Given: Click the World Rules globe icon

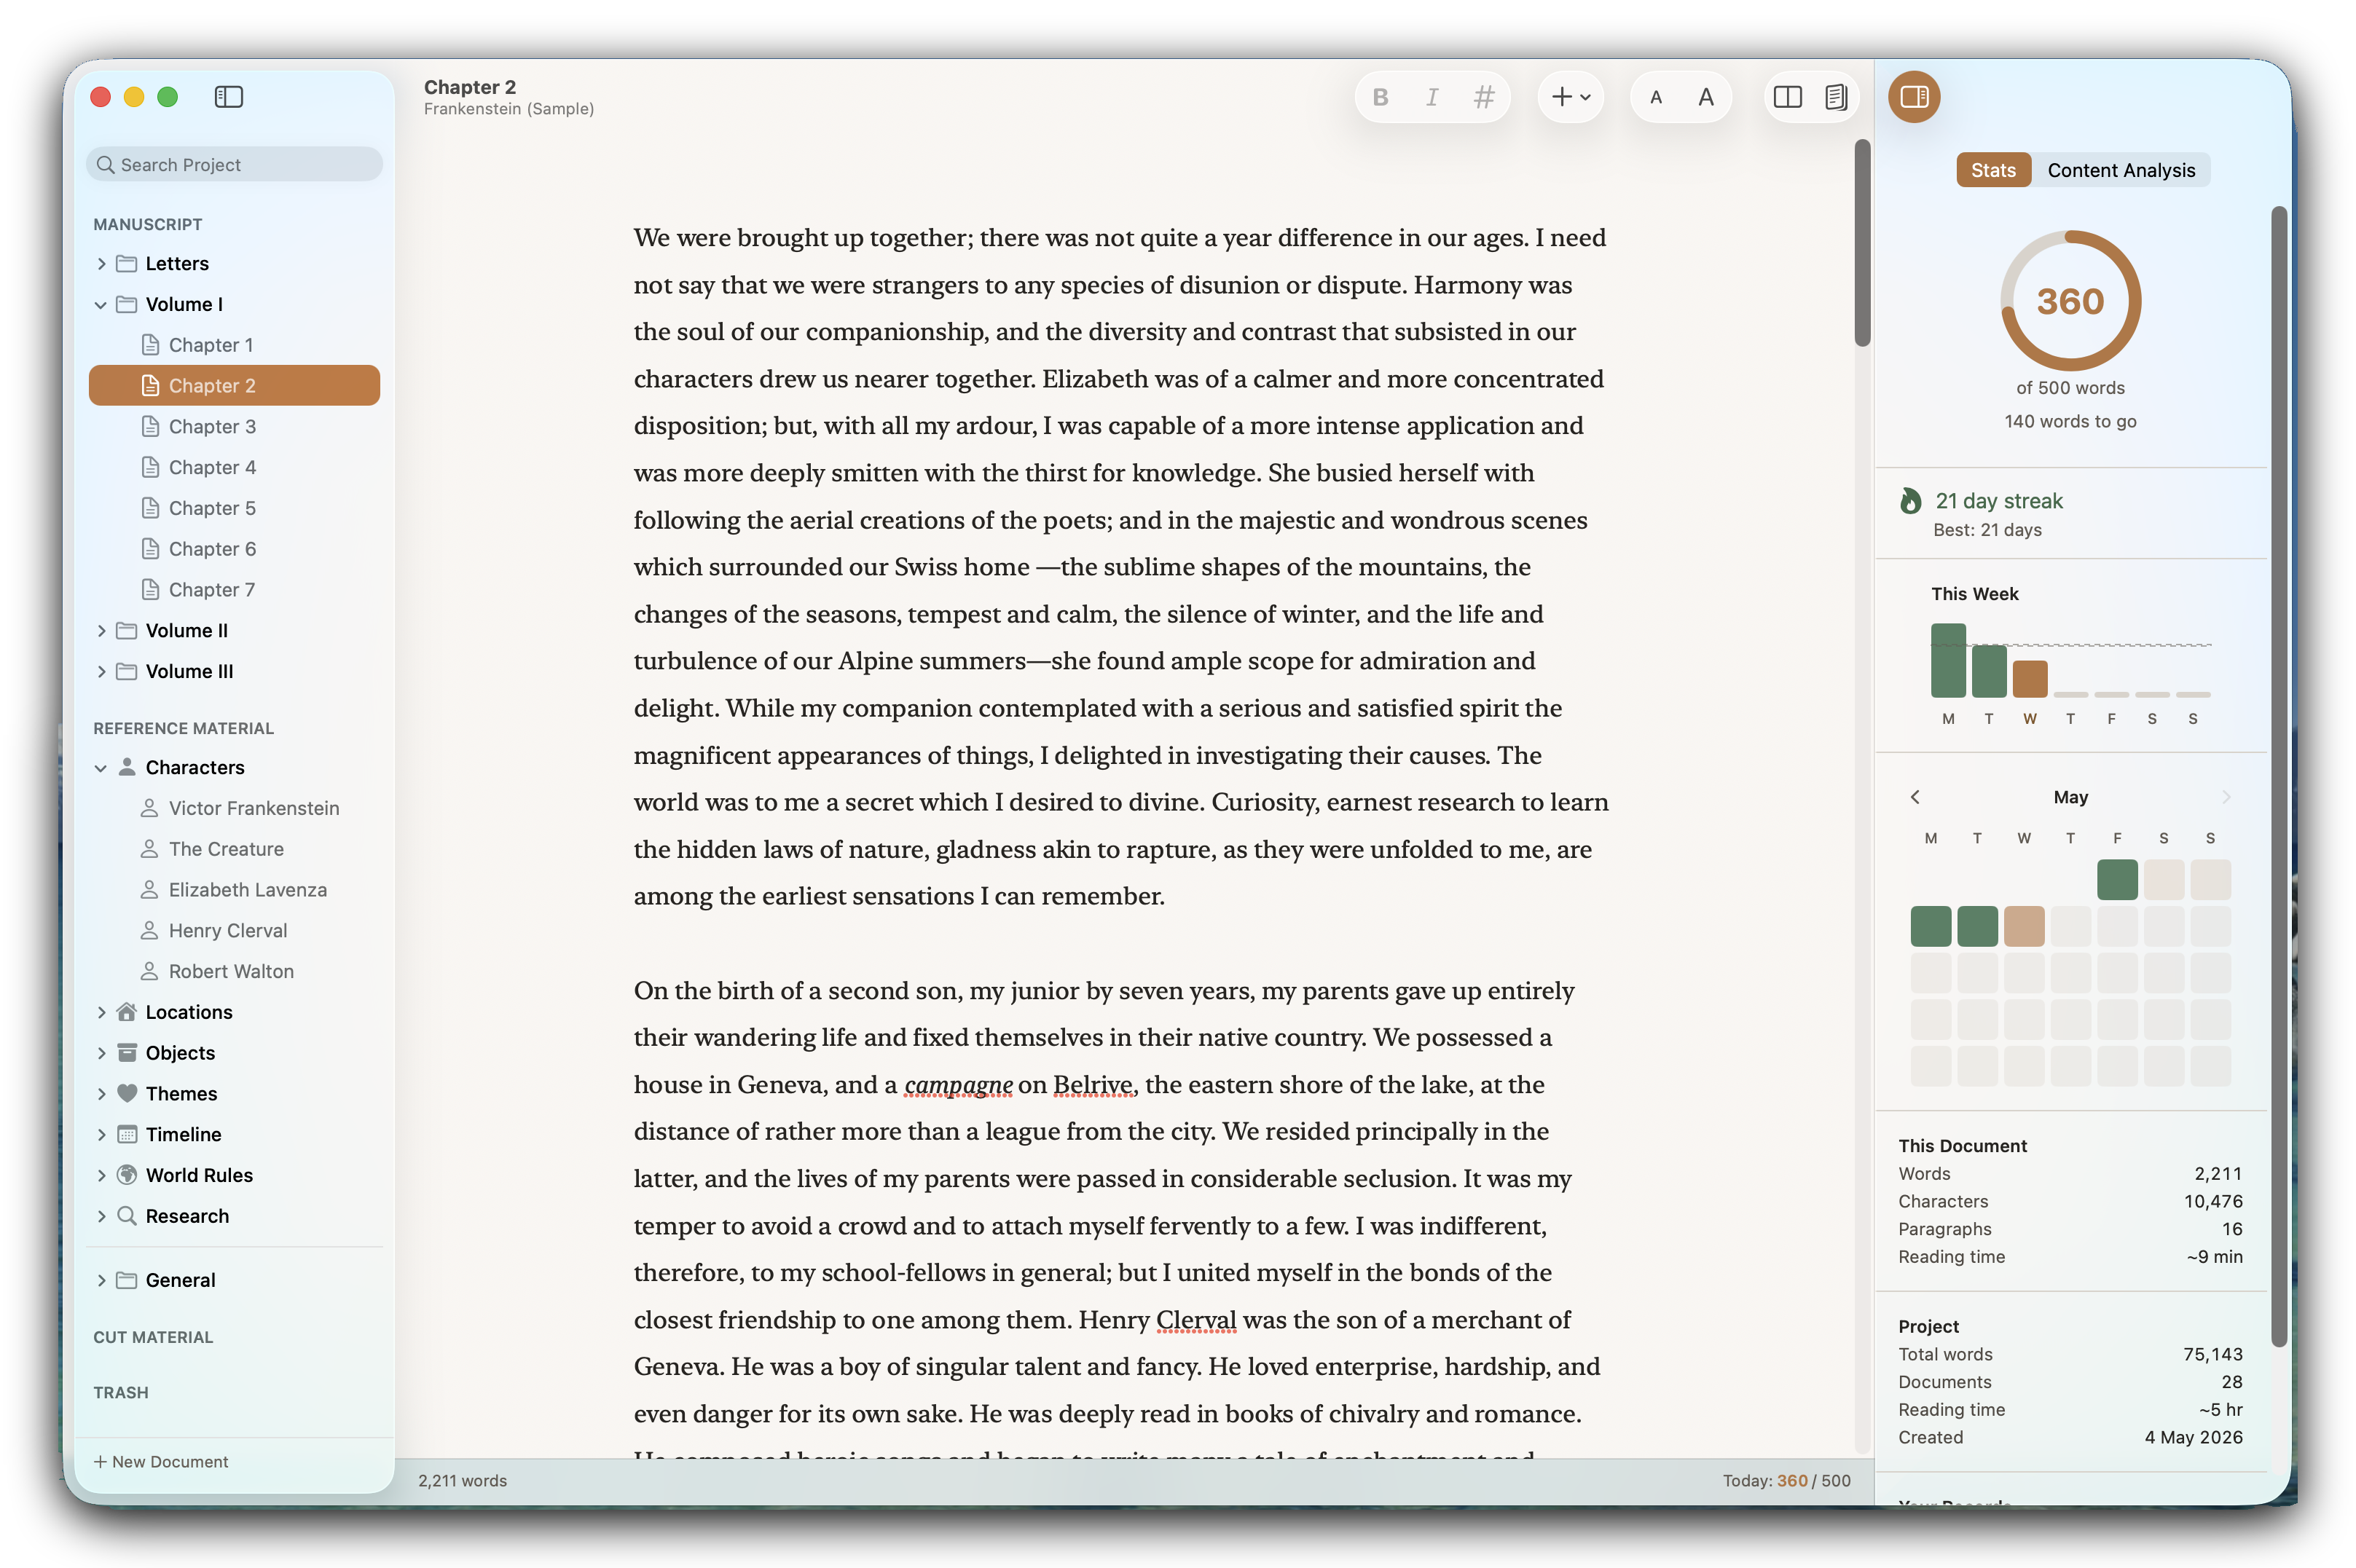Looking at the screenshot, I should [127, 1175].
